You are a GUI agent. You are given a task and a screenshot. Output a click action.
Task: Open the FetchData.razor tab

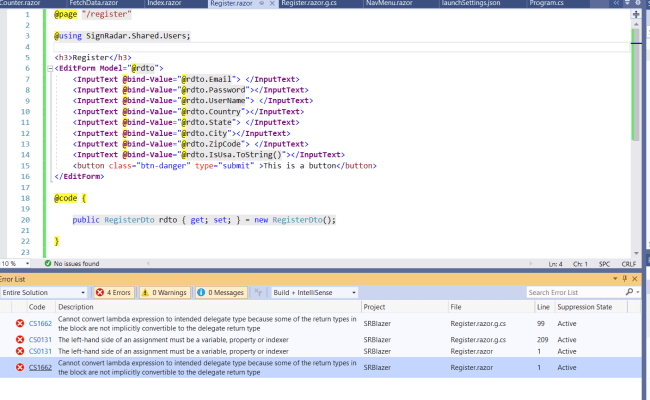pos(94,3)
